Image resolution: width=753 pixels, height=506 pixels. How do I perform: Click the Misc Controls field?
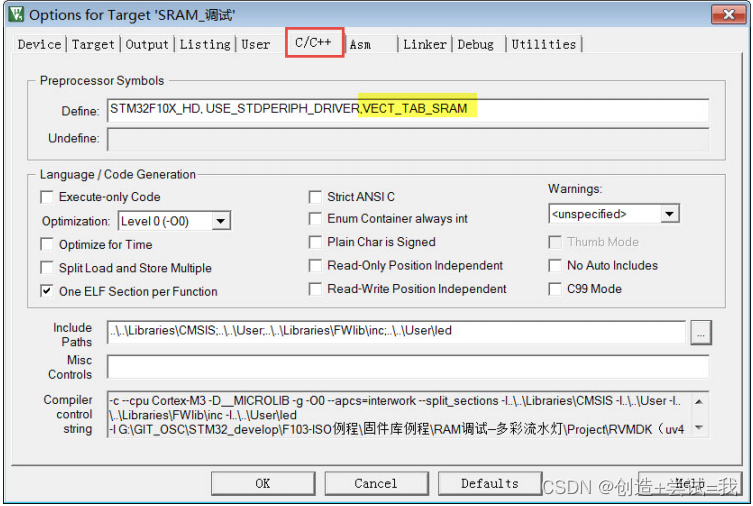coord(408,367)
